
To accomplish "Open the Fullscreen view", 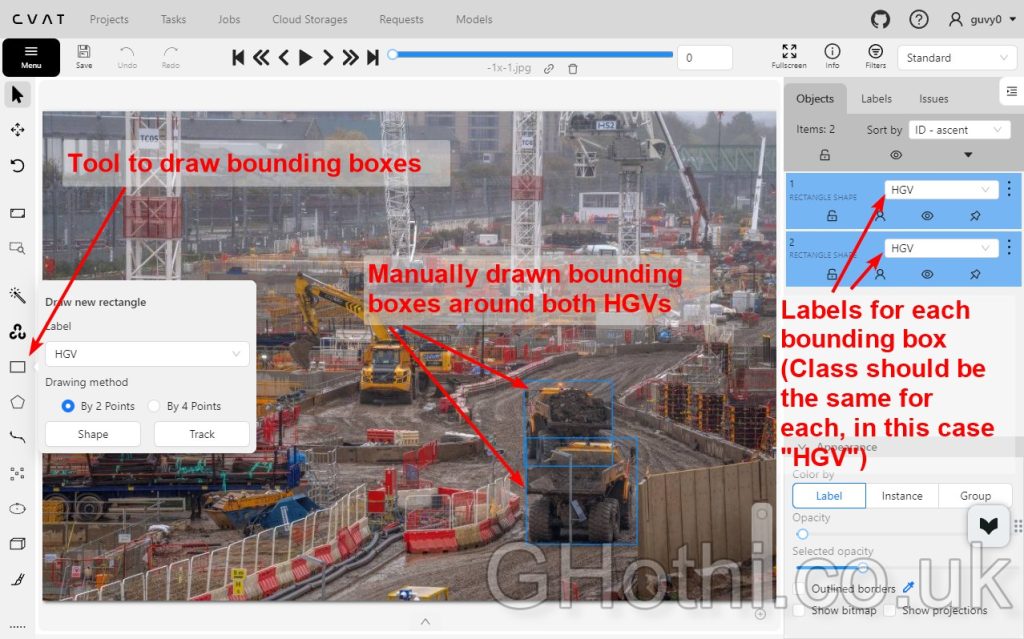I will tap(789, 56).
